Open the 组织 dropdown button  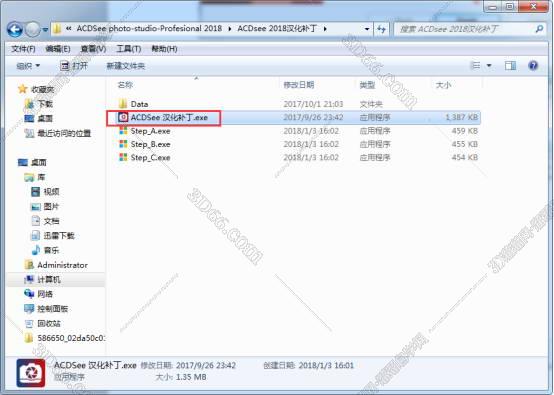(28, 66)
